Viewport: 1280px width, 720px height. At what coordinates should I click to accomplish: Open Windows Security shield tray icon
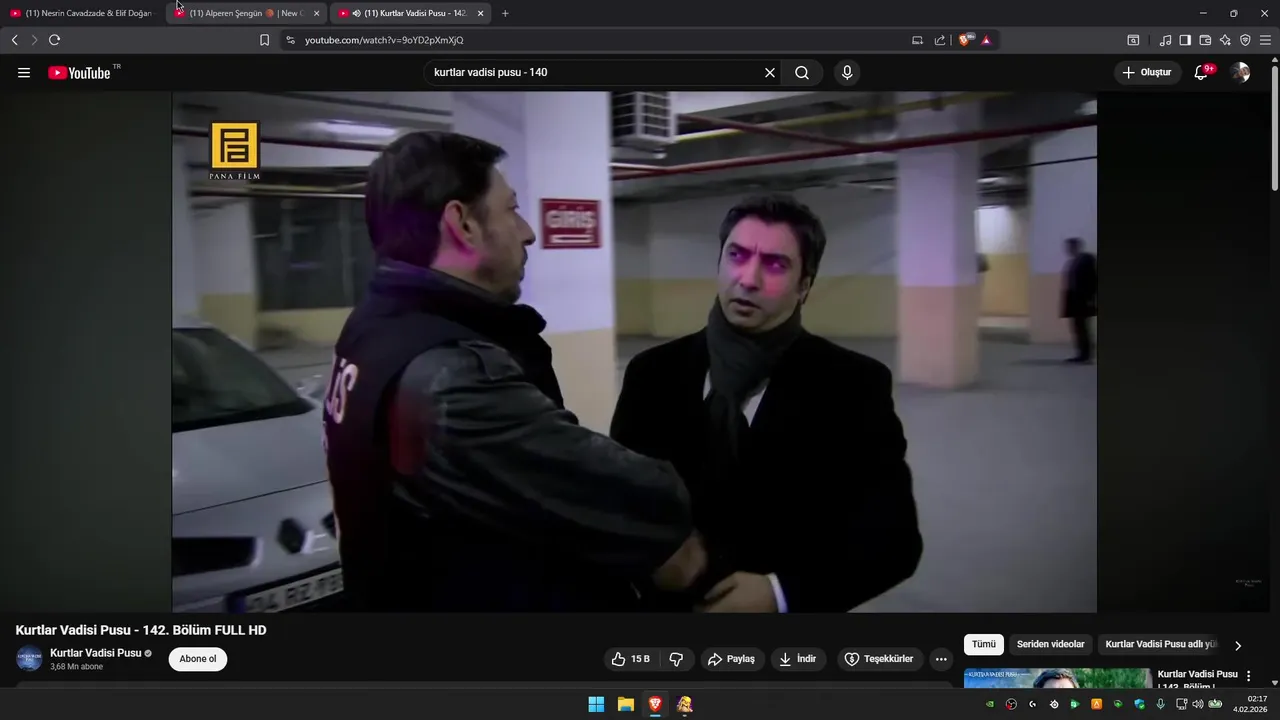1139,704
